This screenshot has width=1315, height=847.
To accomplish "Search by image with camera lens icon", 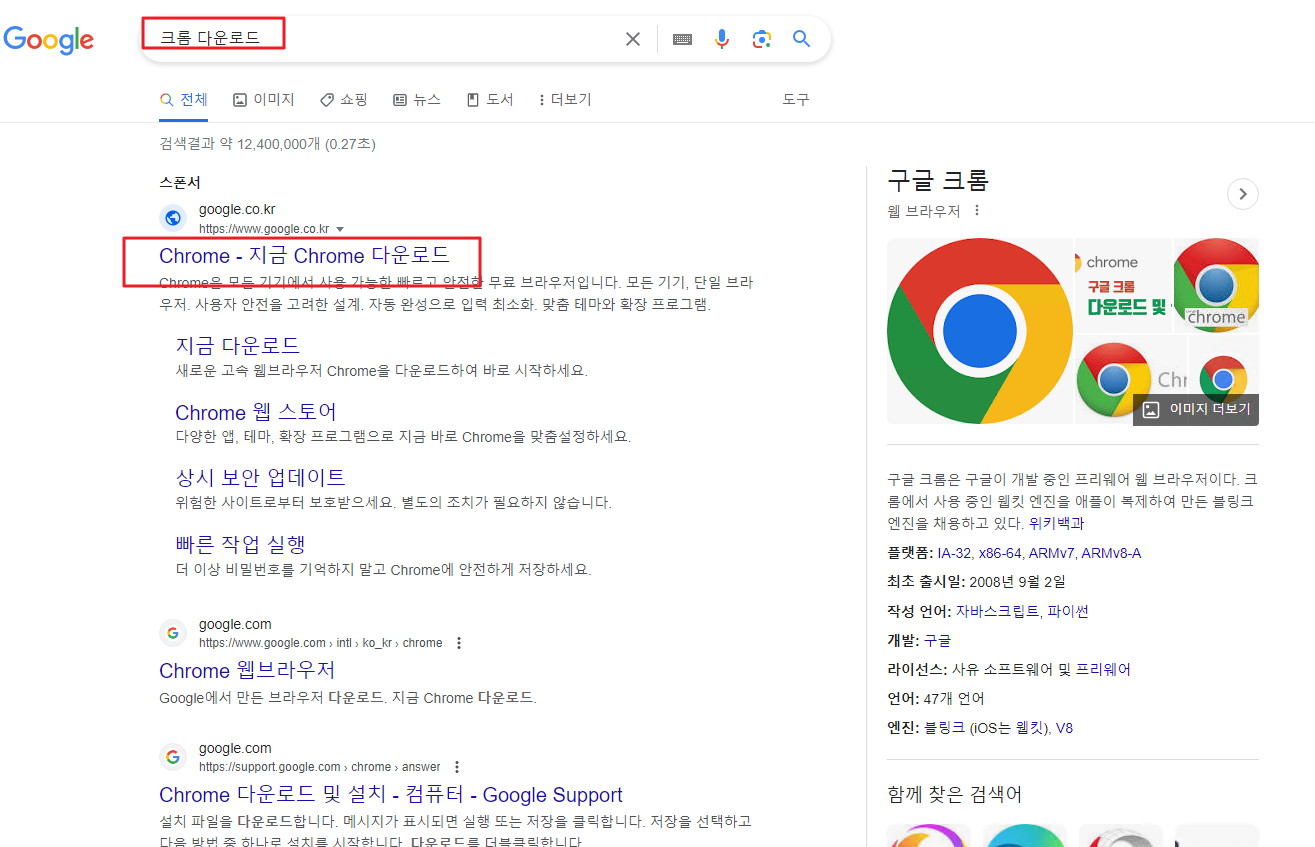I will (762, 39).
